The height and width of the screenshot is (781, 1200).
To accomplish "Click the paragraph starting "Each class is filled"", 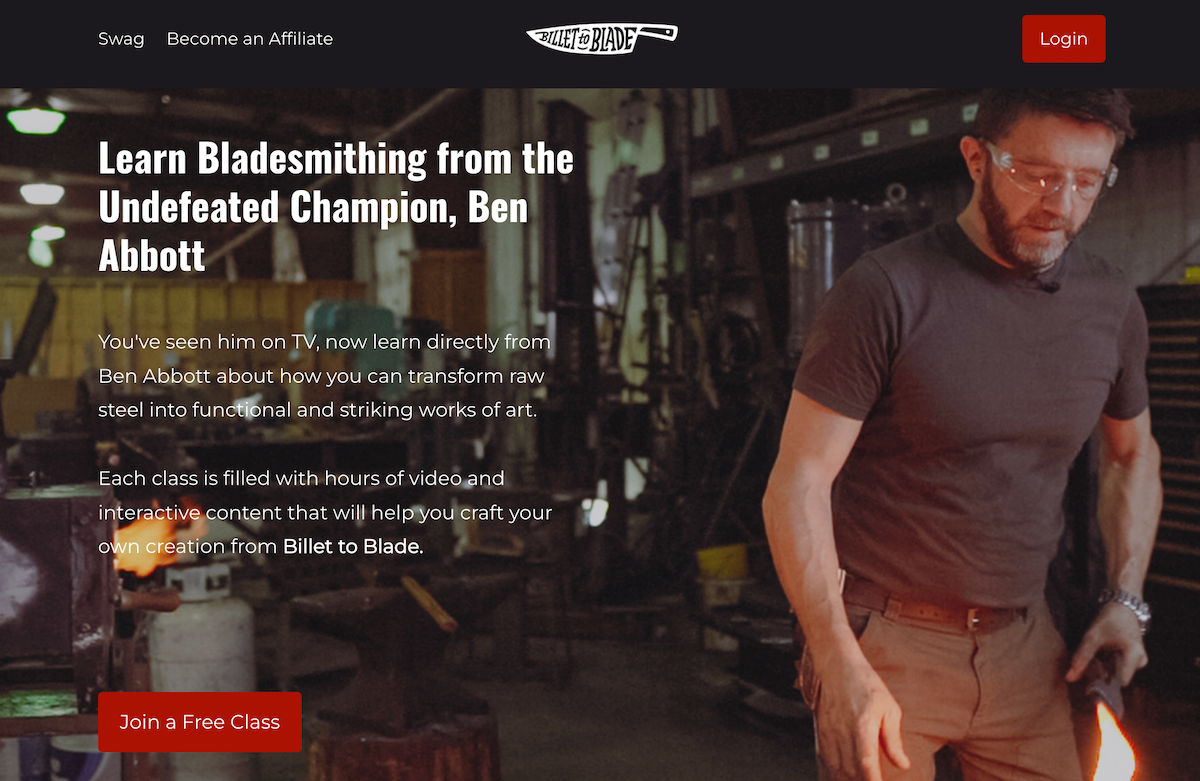I will coord(325,512).
